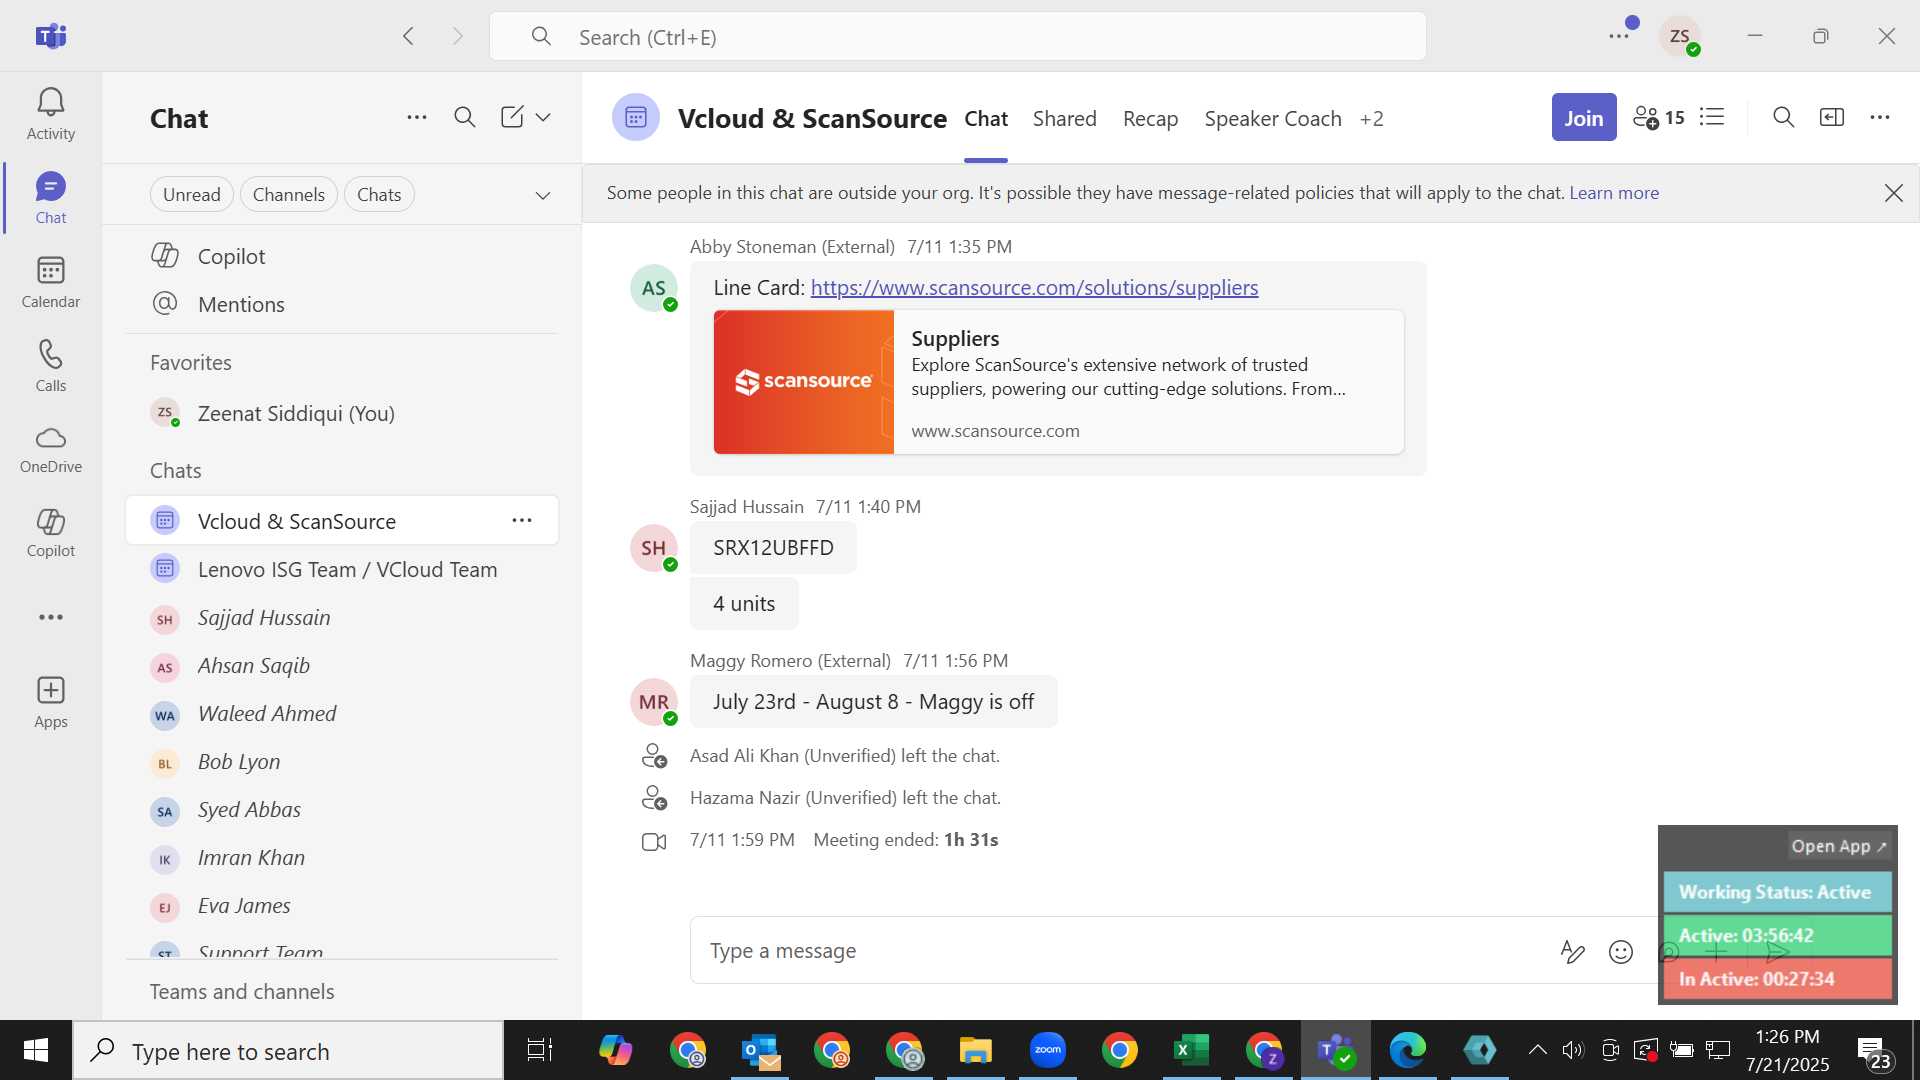Viewport: 1920px width, 1080px height.
Task: Focus the Type a message box
Action: 1120,950
